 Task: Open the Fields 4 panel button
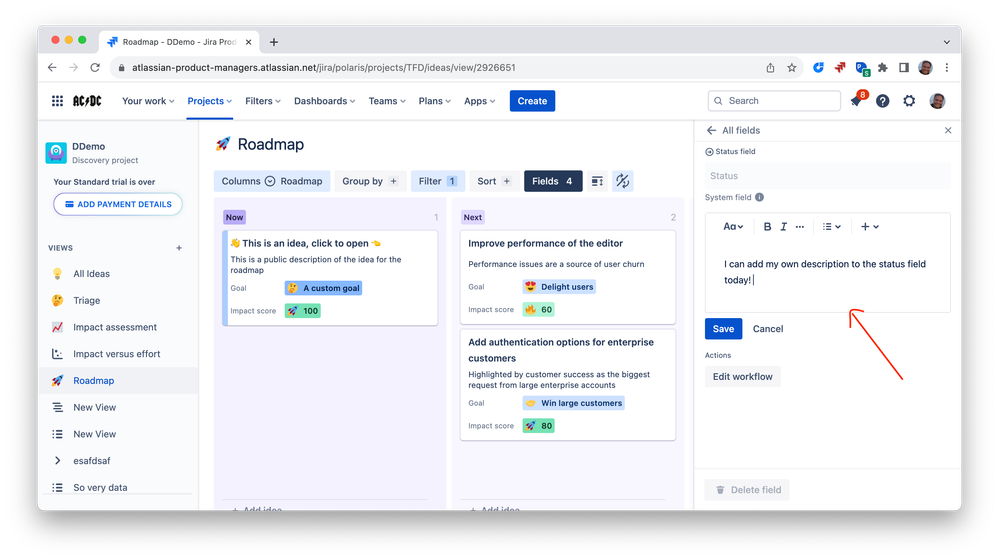[553, 182]
